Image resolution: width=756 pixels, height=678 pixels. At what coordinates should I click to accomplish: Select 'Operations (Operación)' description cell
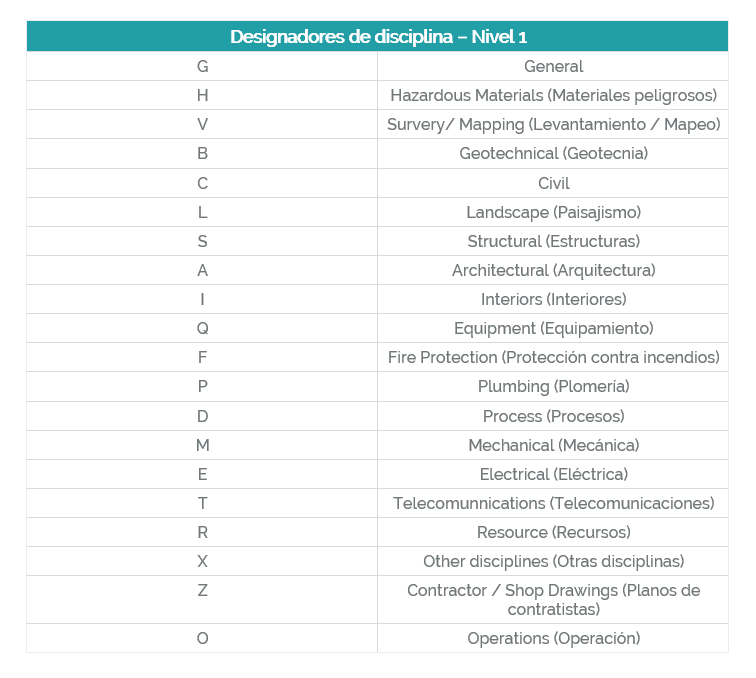553,638
